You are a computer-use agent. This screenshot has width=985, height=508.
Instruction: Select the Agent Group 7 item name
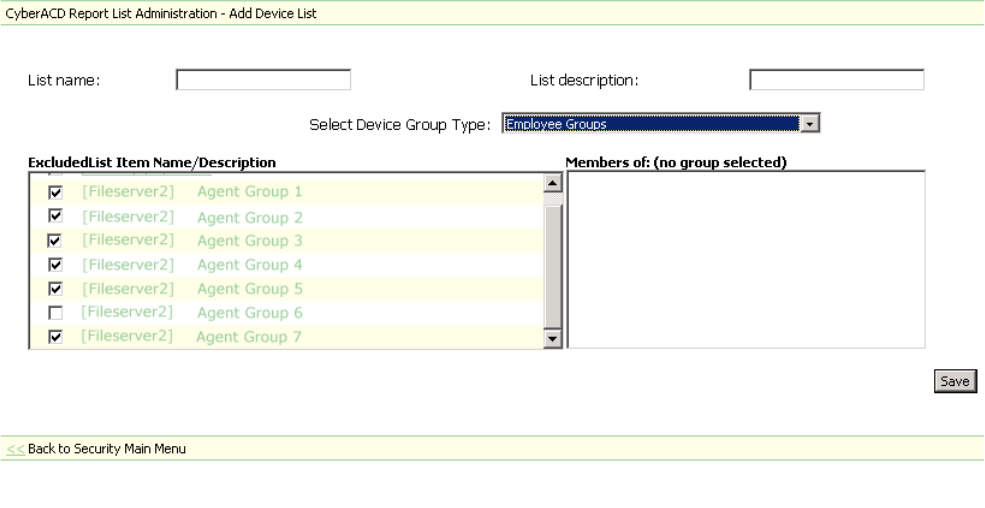click(x=249, y=337)
